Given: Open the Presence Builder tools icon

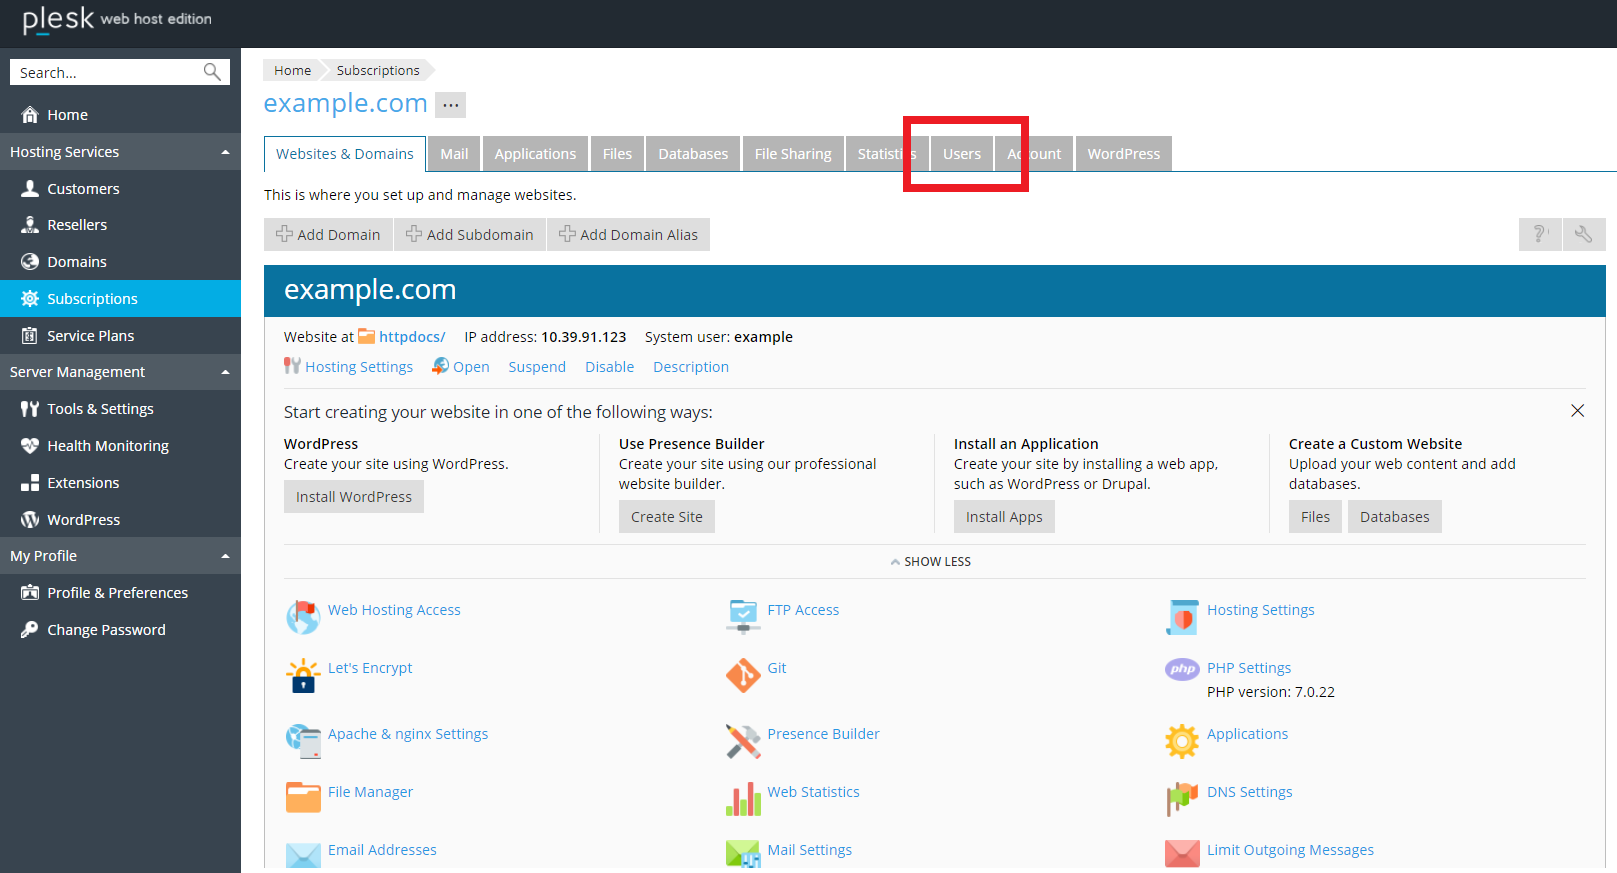Looking at the screenshot, I should [743, 741].
